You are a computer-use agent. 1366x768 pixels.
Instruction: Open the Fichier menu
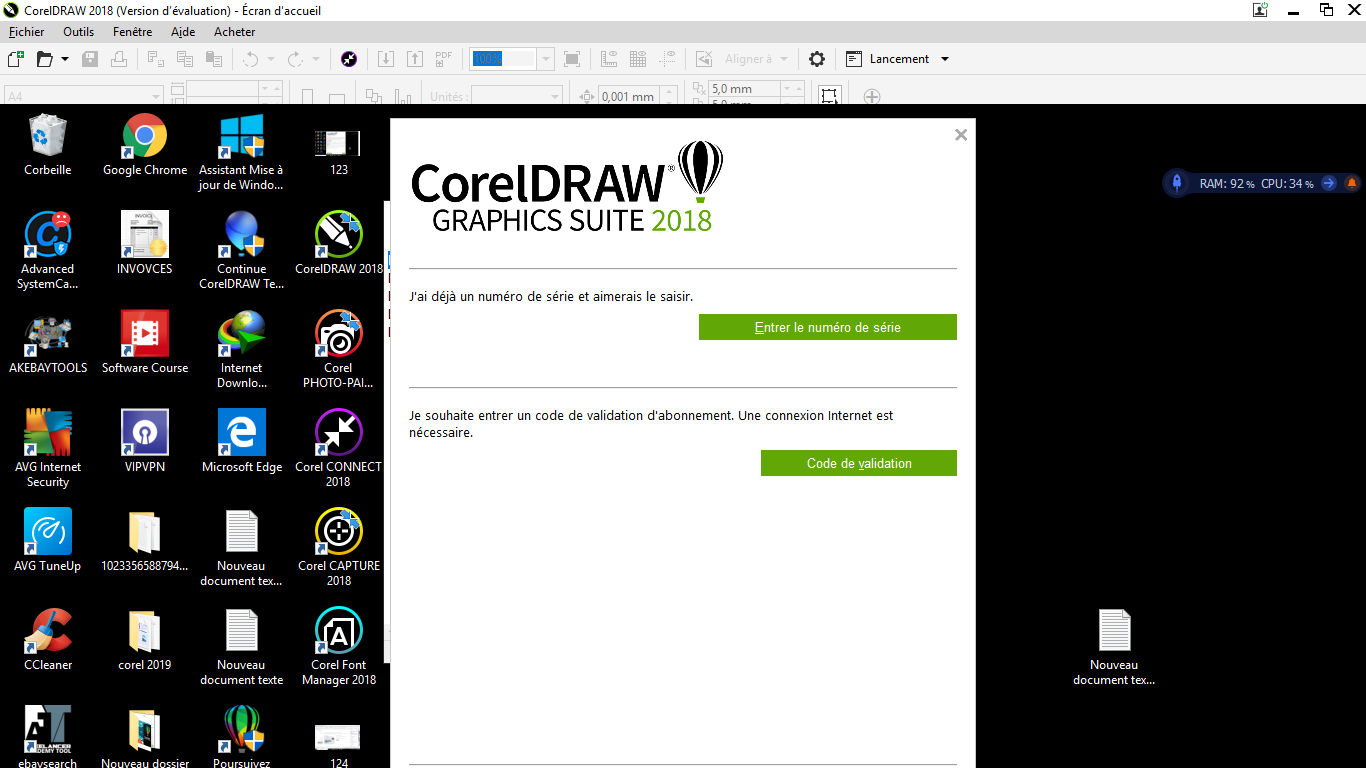26,32
